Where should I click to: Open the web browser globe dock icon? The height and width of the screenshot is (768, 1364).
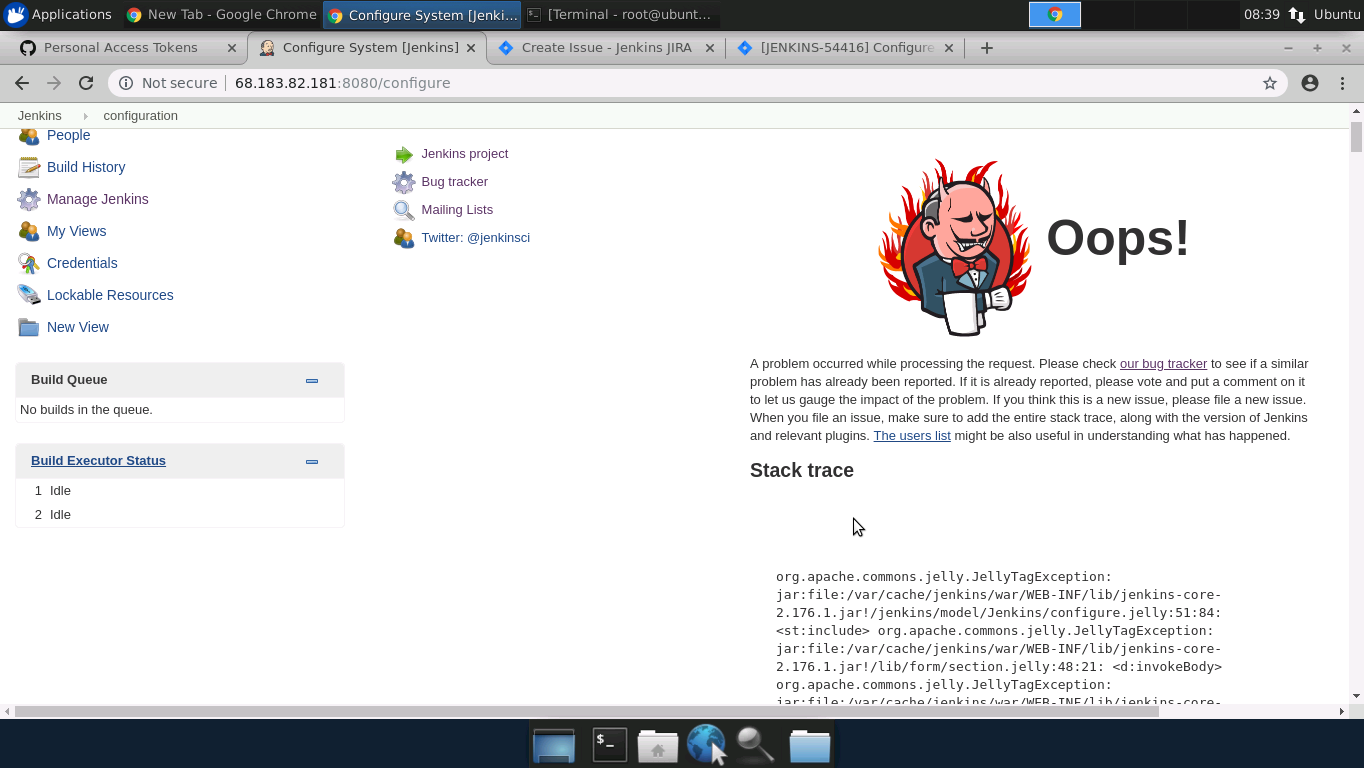[x=706, y=745]
